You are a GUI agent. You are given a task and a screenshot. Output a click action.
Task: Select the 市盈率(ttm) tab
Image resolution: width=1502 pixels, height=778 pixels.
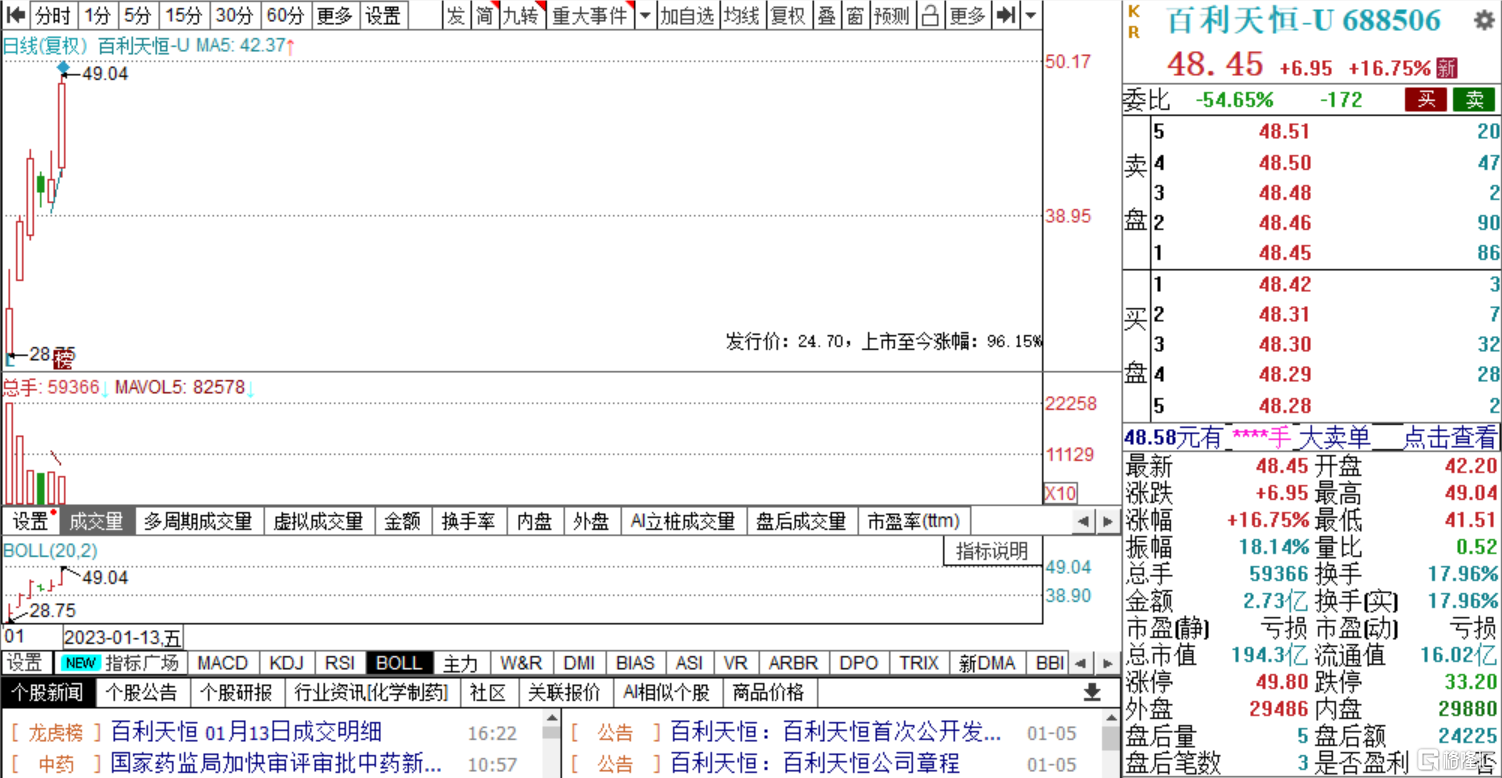tap(913, 521)
